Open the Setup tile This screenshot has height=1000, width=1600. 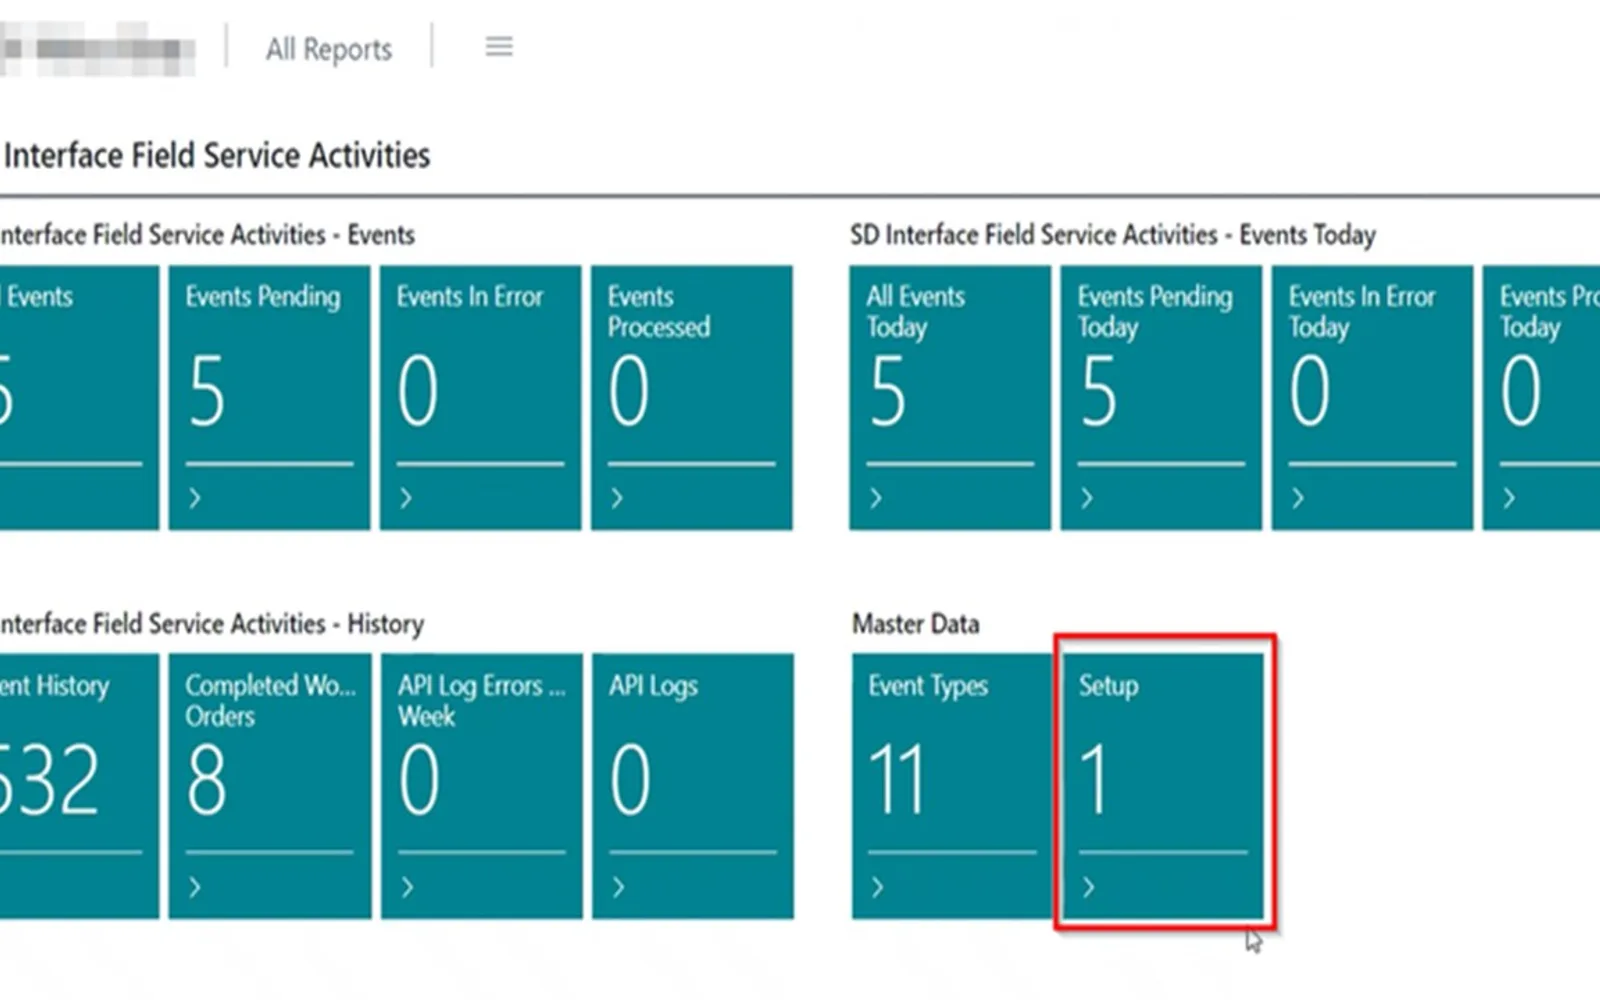click(1163, 786)
